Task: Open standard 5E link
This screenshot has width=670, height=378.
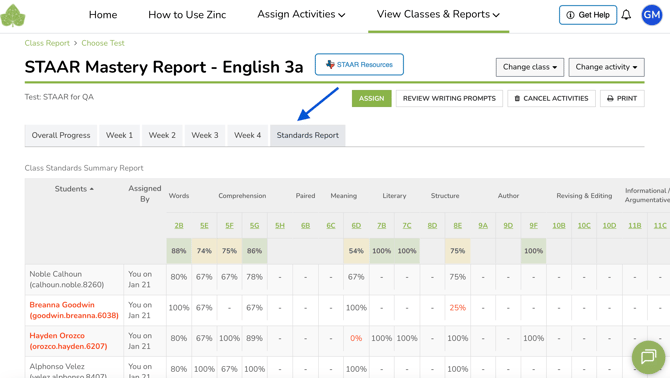Action: 204,226
